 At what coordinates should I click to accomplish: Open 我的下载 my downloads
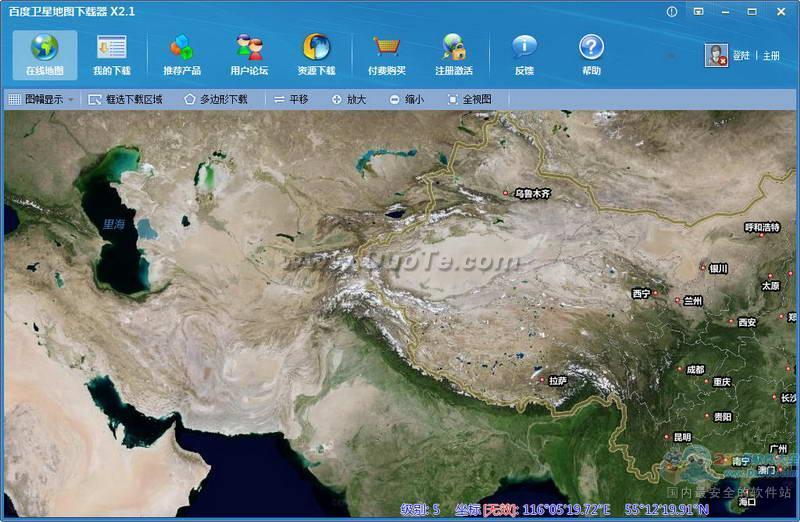[112, 55]
